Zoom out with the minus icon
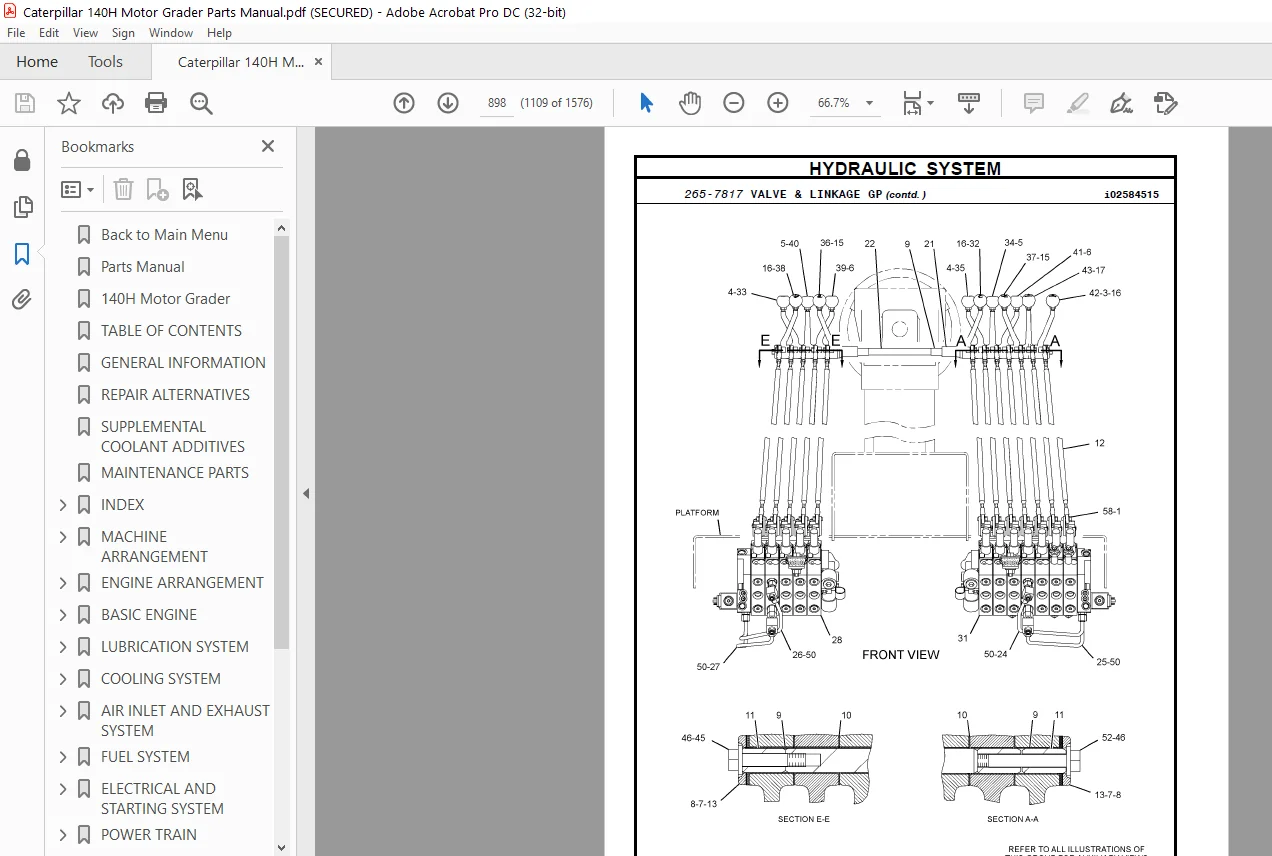Viewport: 1272px width, 856px height. 734,103
